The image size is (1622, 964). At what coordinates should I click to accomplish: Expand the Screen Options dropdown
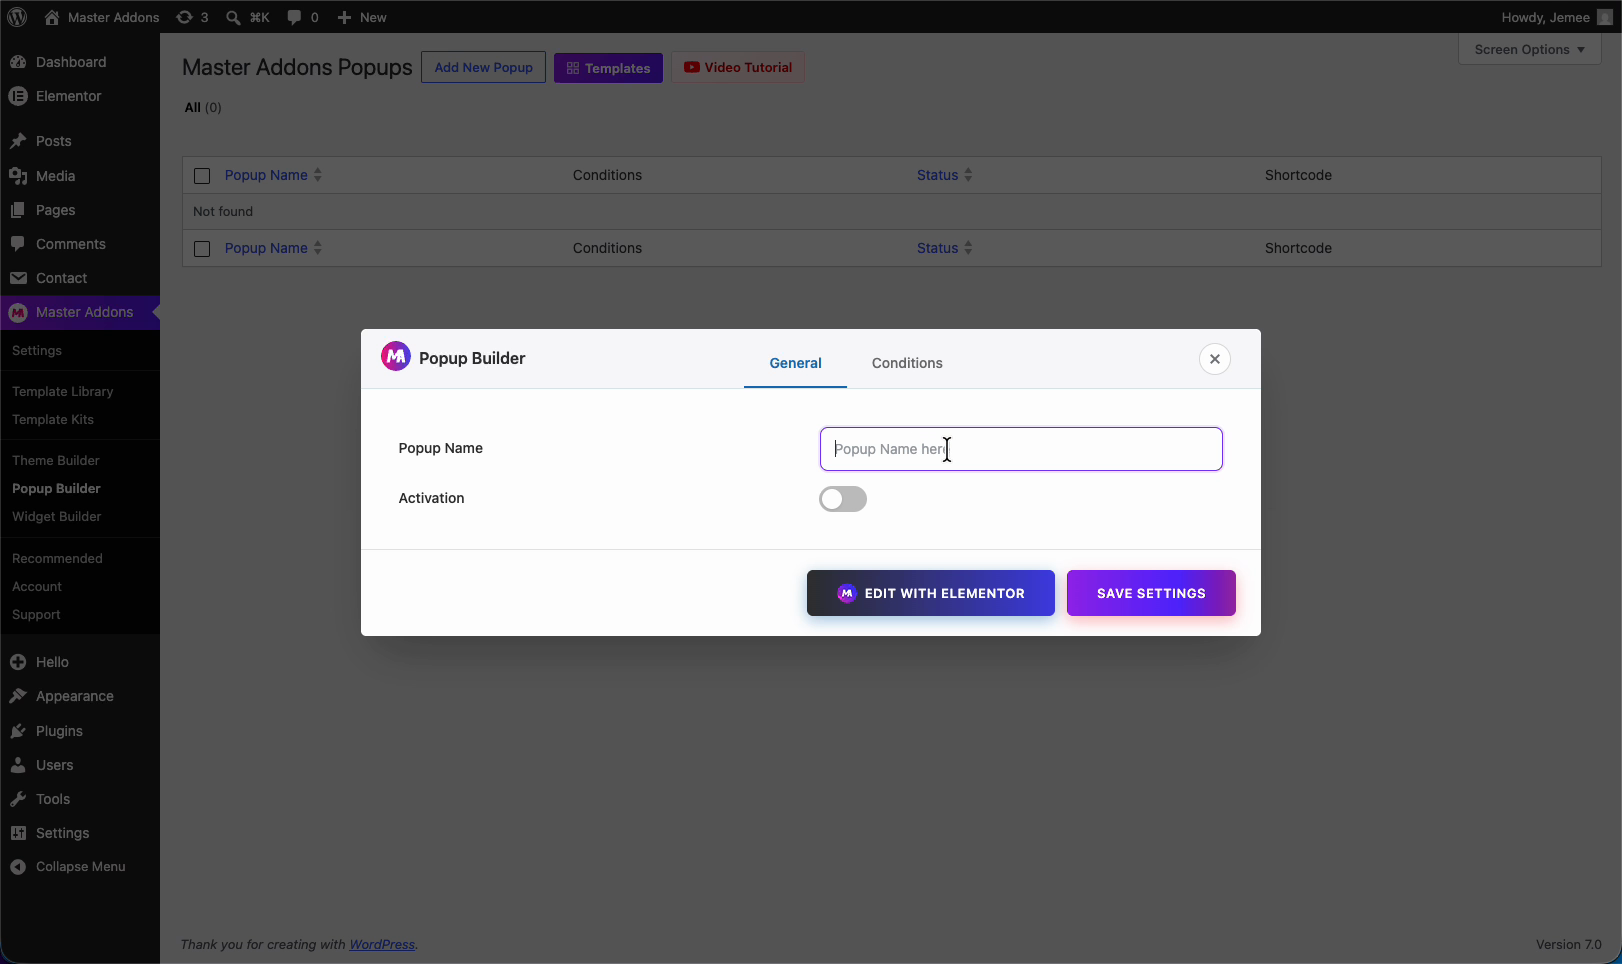click(1530, 49)
